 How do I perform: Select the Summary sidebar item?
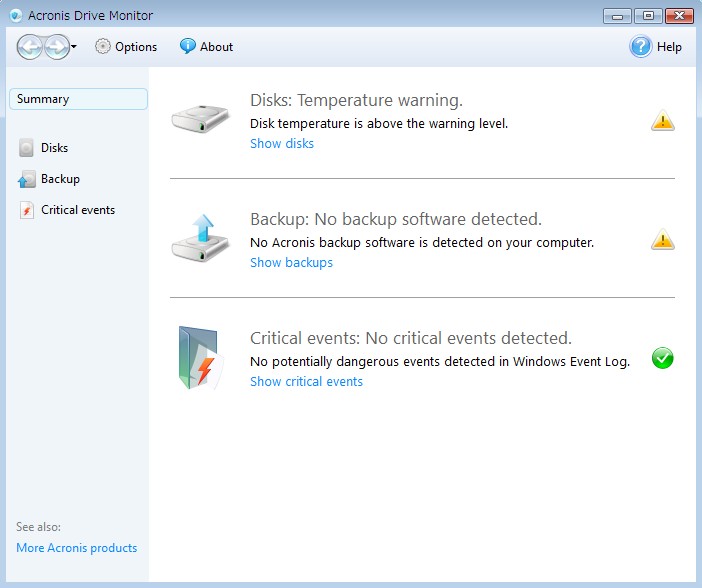pyautogui.click(x=78, y=99)
